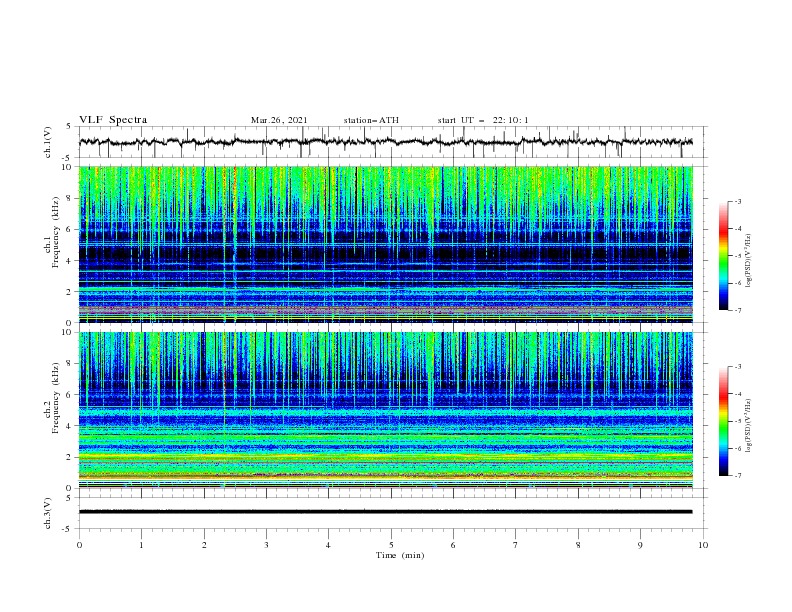The image size is (792, 612).
Task: Click the '5' tick on the time axis
Action: pyautogui.click(x=391, y=545)
